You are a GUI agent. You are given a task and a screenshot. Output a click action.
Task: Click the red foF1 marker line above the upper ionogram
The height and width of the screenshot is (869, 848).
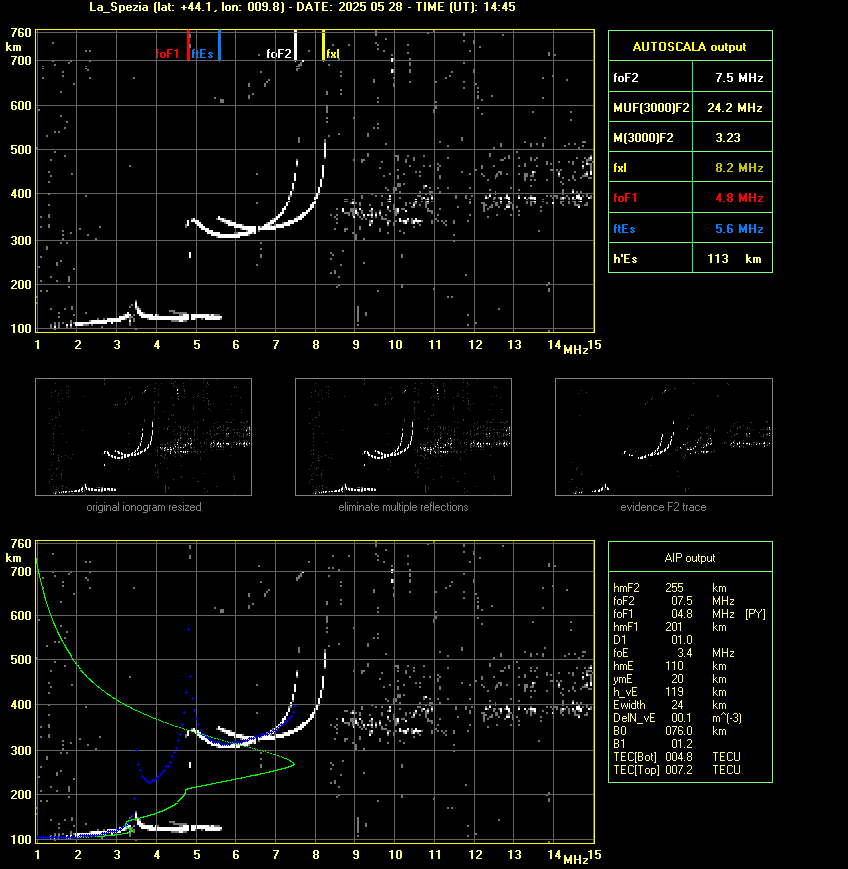pyautogui.click(x=188, y=45)
